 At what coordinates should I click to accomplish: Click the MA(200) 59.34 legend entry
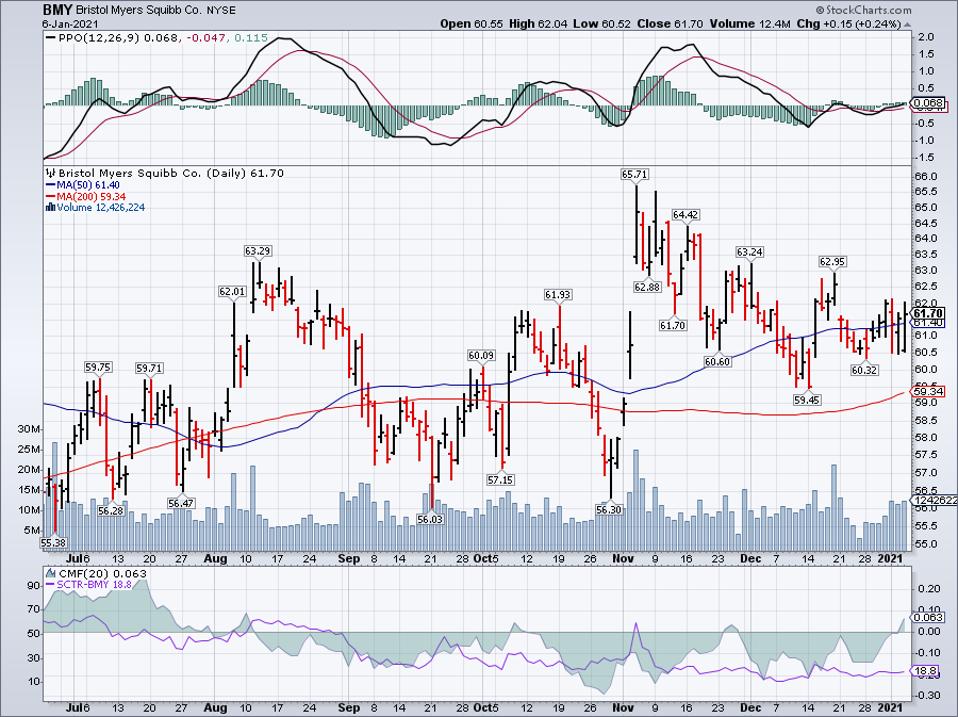pyautogui.click(x=91, y=197)
